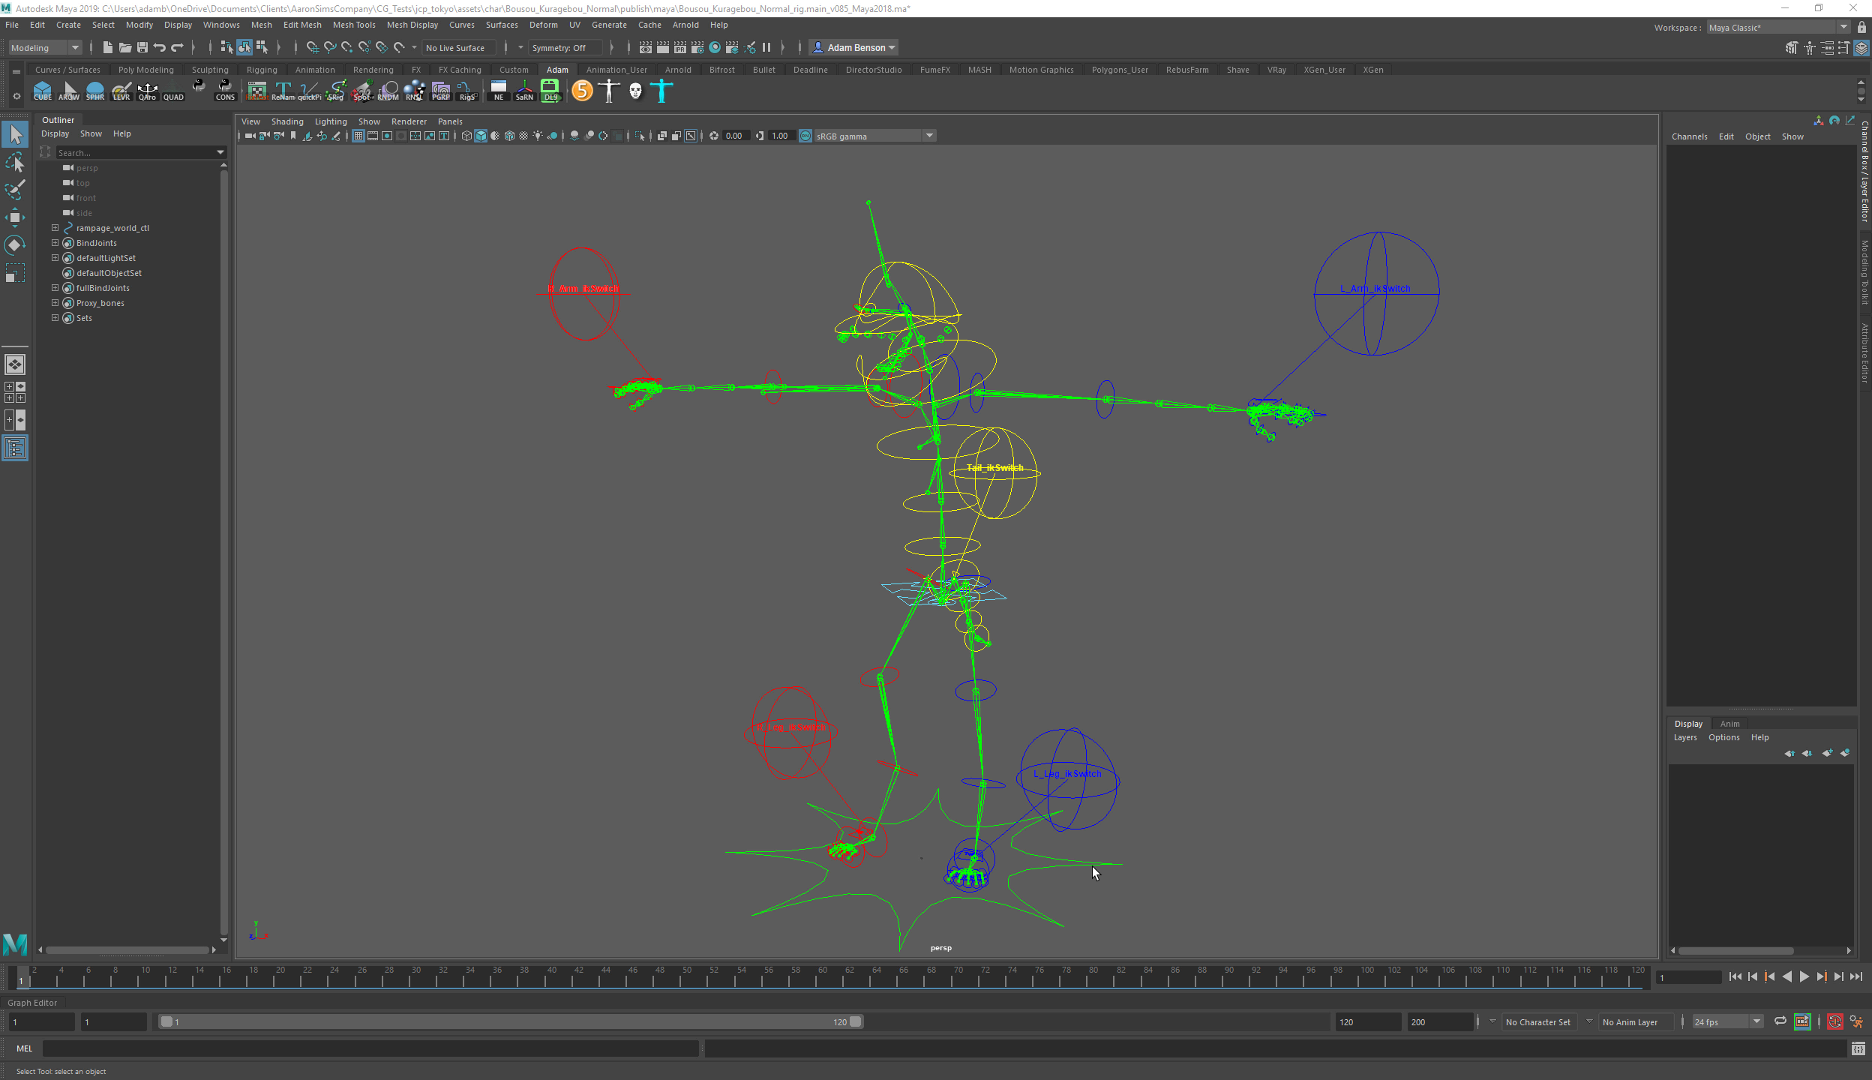Create a sphere using SPHR shelf icon
1872x1080 pixels.
coord(95,91)
